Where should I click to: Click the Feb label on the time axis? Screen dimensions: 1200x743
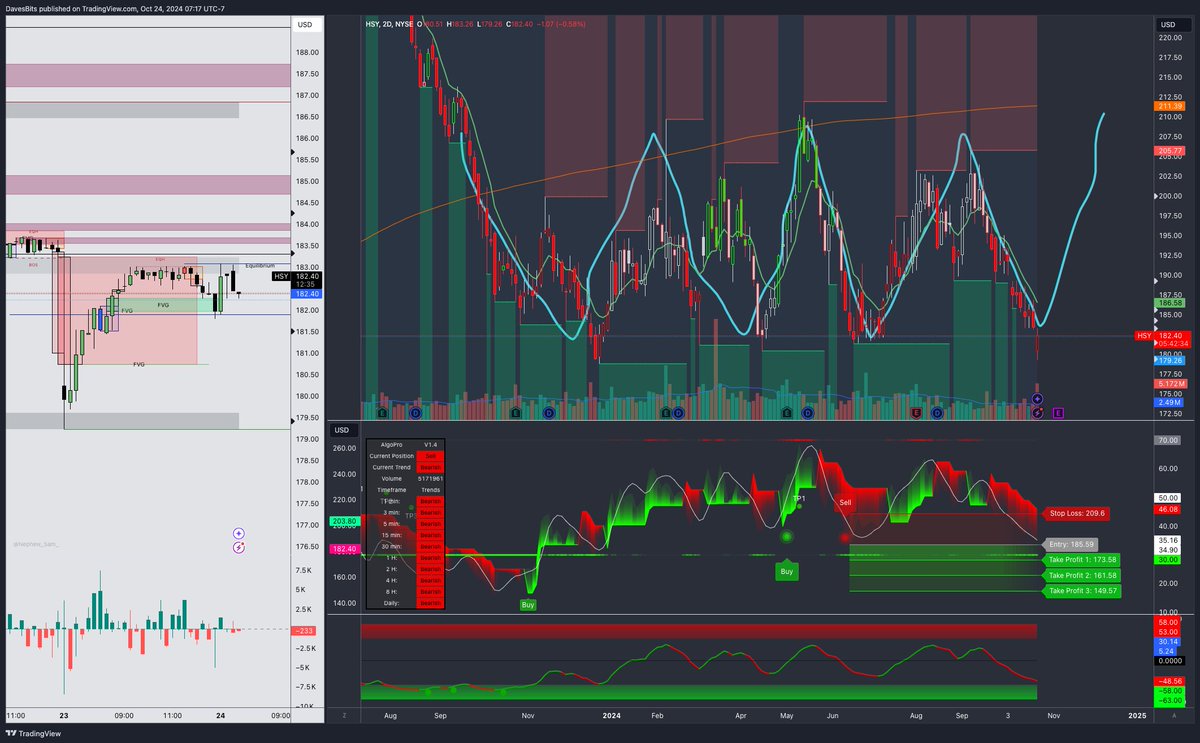point(657,716)
